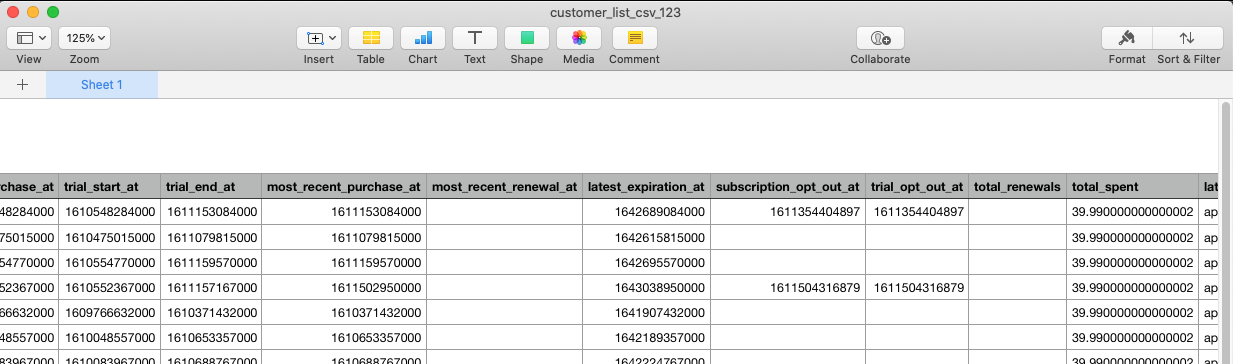Image resolution: width=1233 pixels, height=364 pixels.
Task: Insert a Shape
Action: coord(527,38)
